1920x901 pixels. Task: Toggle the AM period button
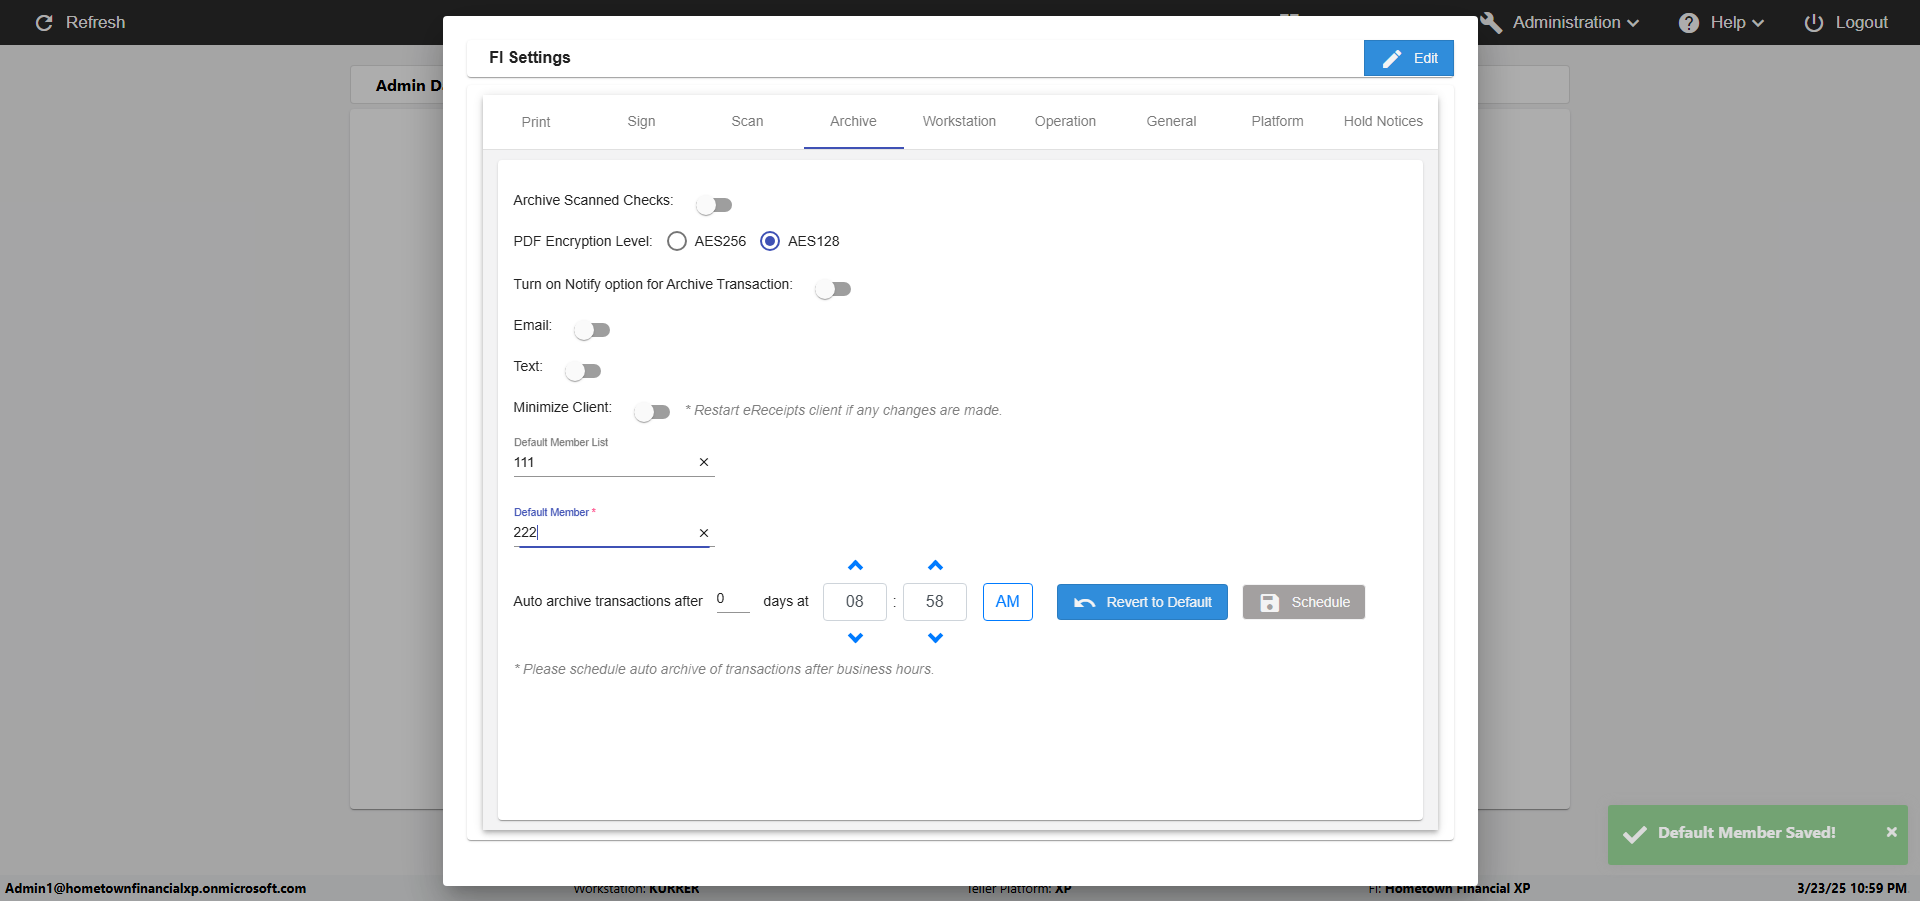pyautogui.click(x=1007, y=602)
